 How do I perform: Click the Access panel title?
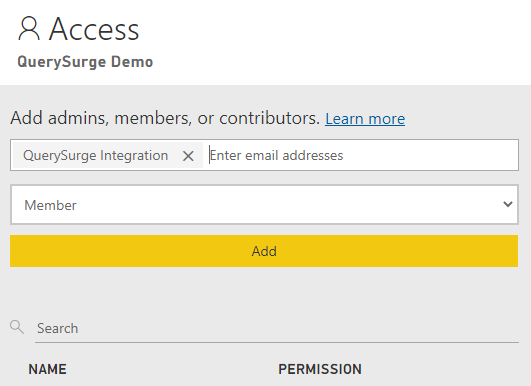(x=94, y=29)
